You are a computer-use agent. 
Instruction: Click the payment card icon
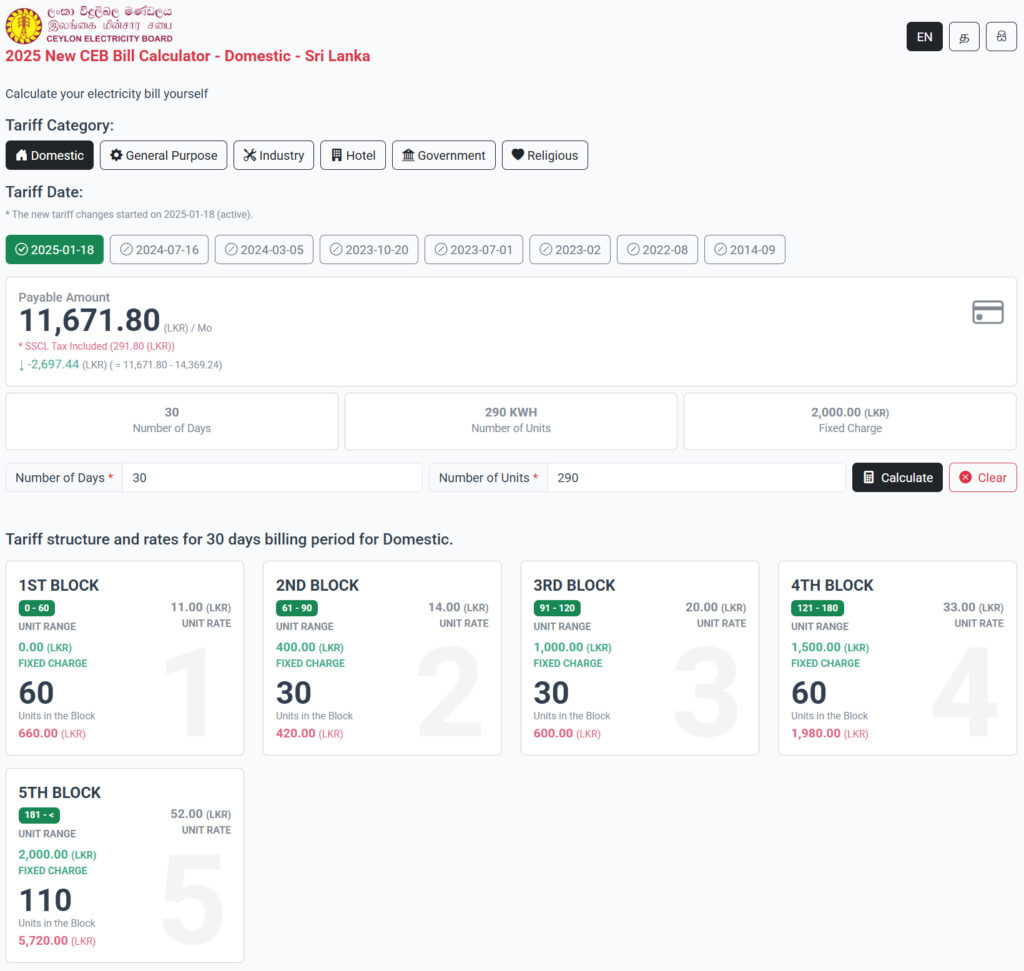pyautogui.click(x=987, y=312)
